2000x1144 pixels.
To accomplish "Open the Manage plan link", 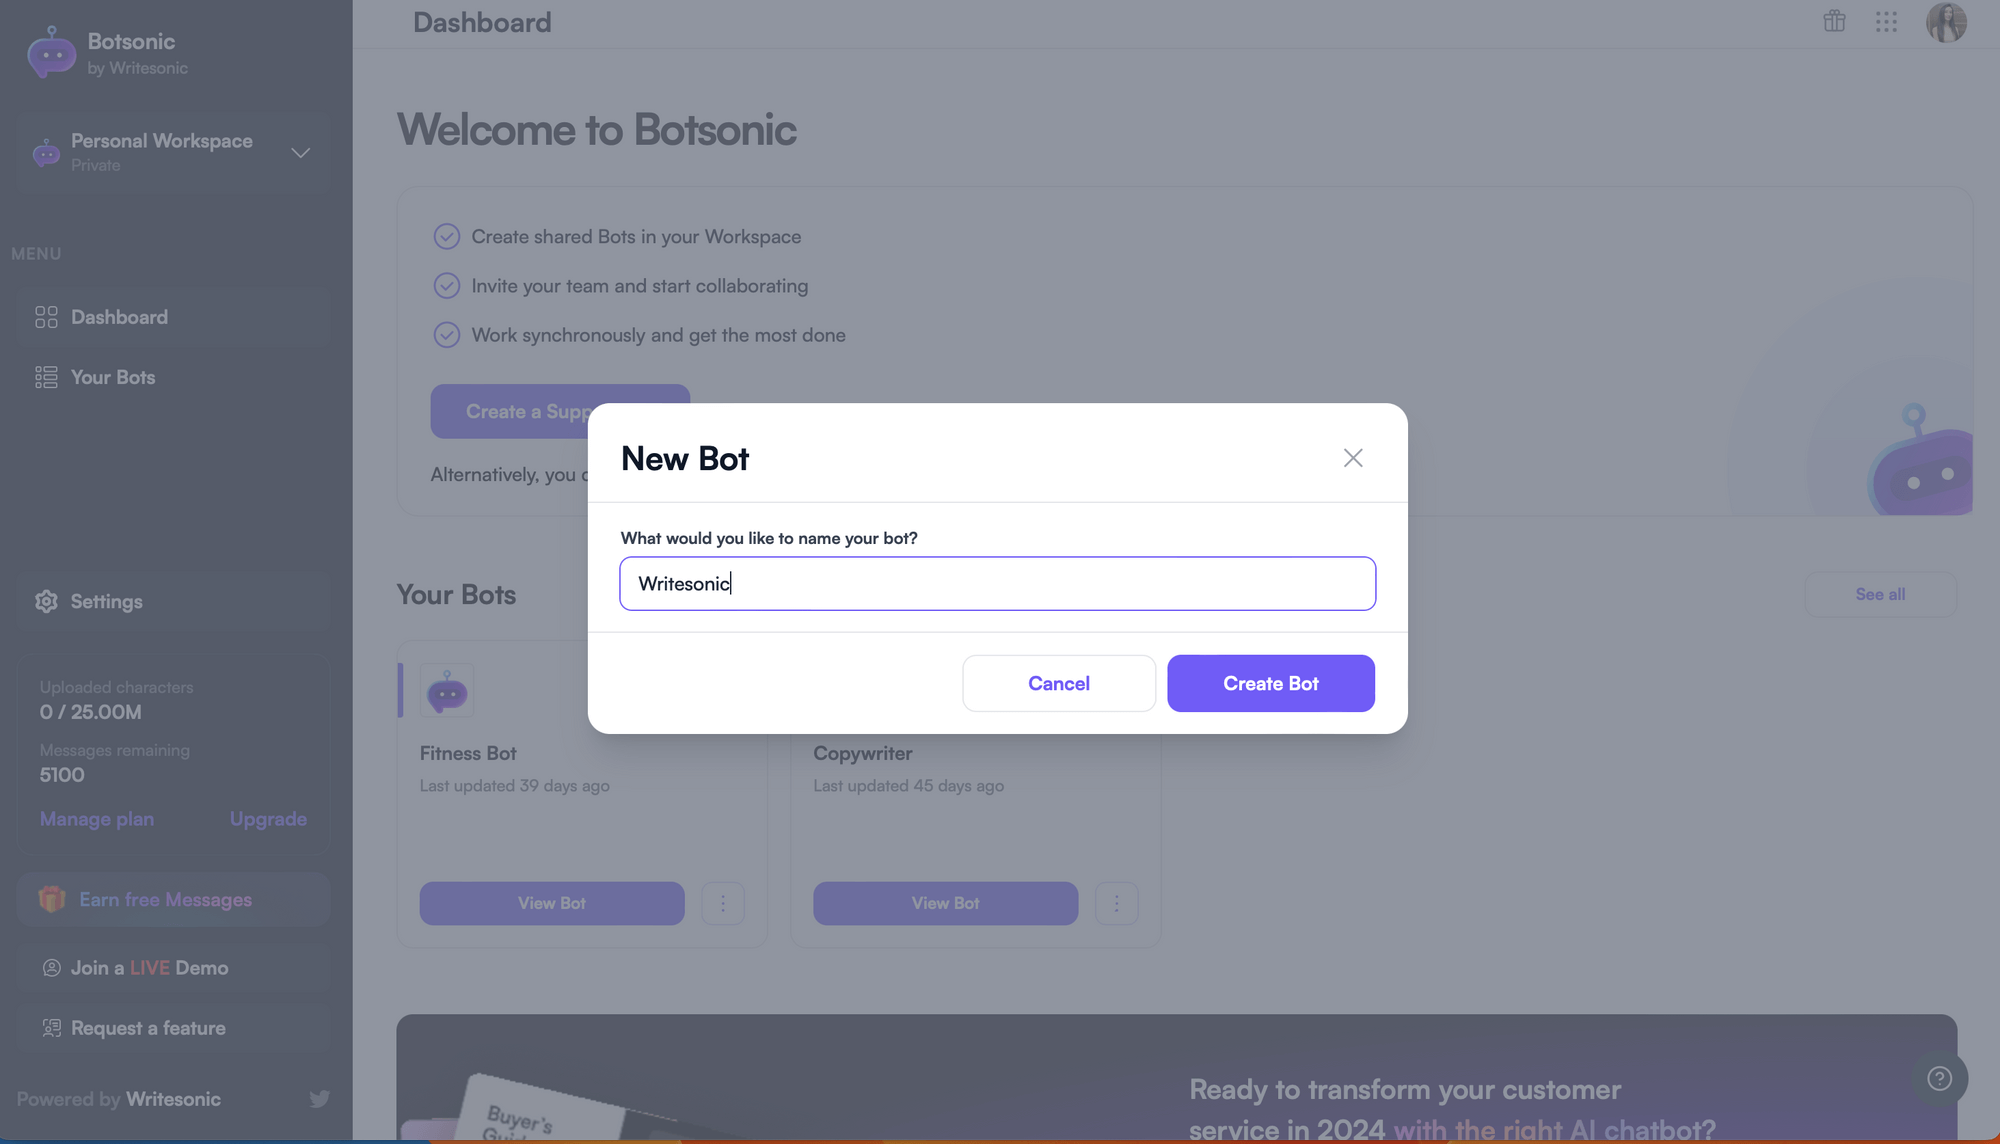I will click(x=97, y=819).
